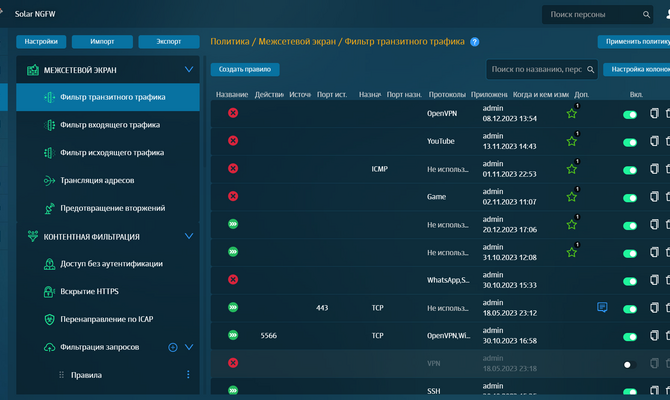Screen dimensions: 670x400
Task: Click the deny icon in WhatsApp row
Action: point(233,279)
